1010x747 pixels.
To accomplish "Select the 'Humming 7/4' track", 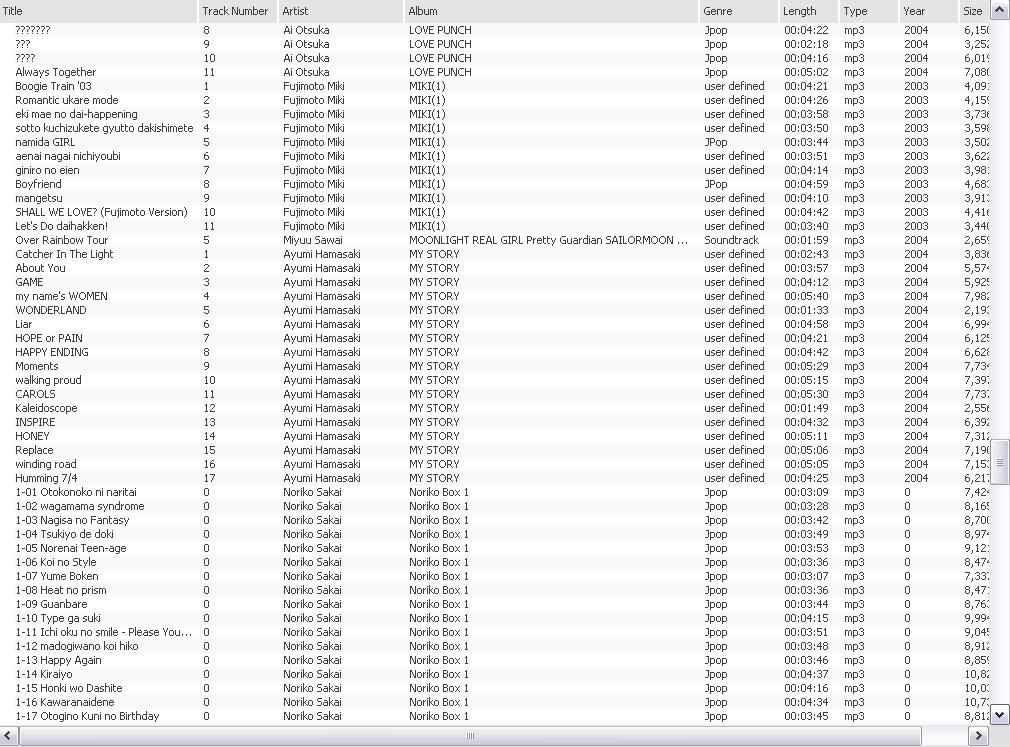I will [x=495, y=478].
